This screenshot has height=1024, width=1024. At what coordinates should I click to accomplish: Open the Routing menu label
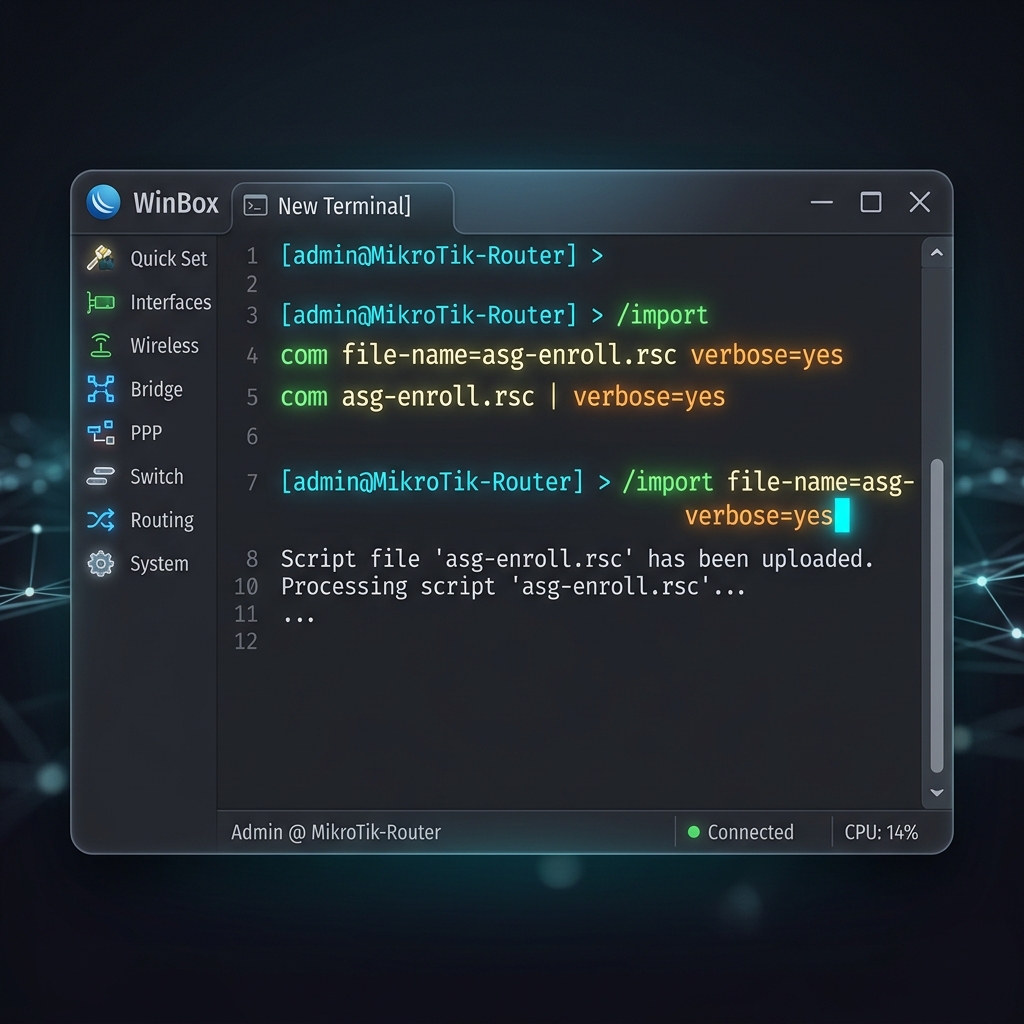point(162,520)
